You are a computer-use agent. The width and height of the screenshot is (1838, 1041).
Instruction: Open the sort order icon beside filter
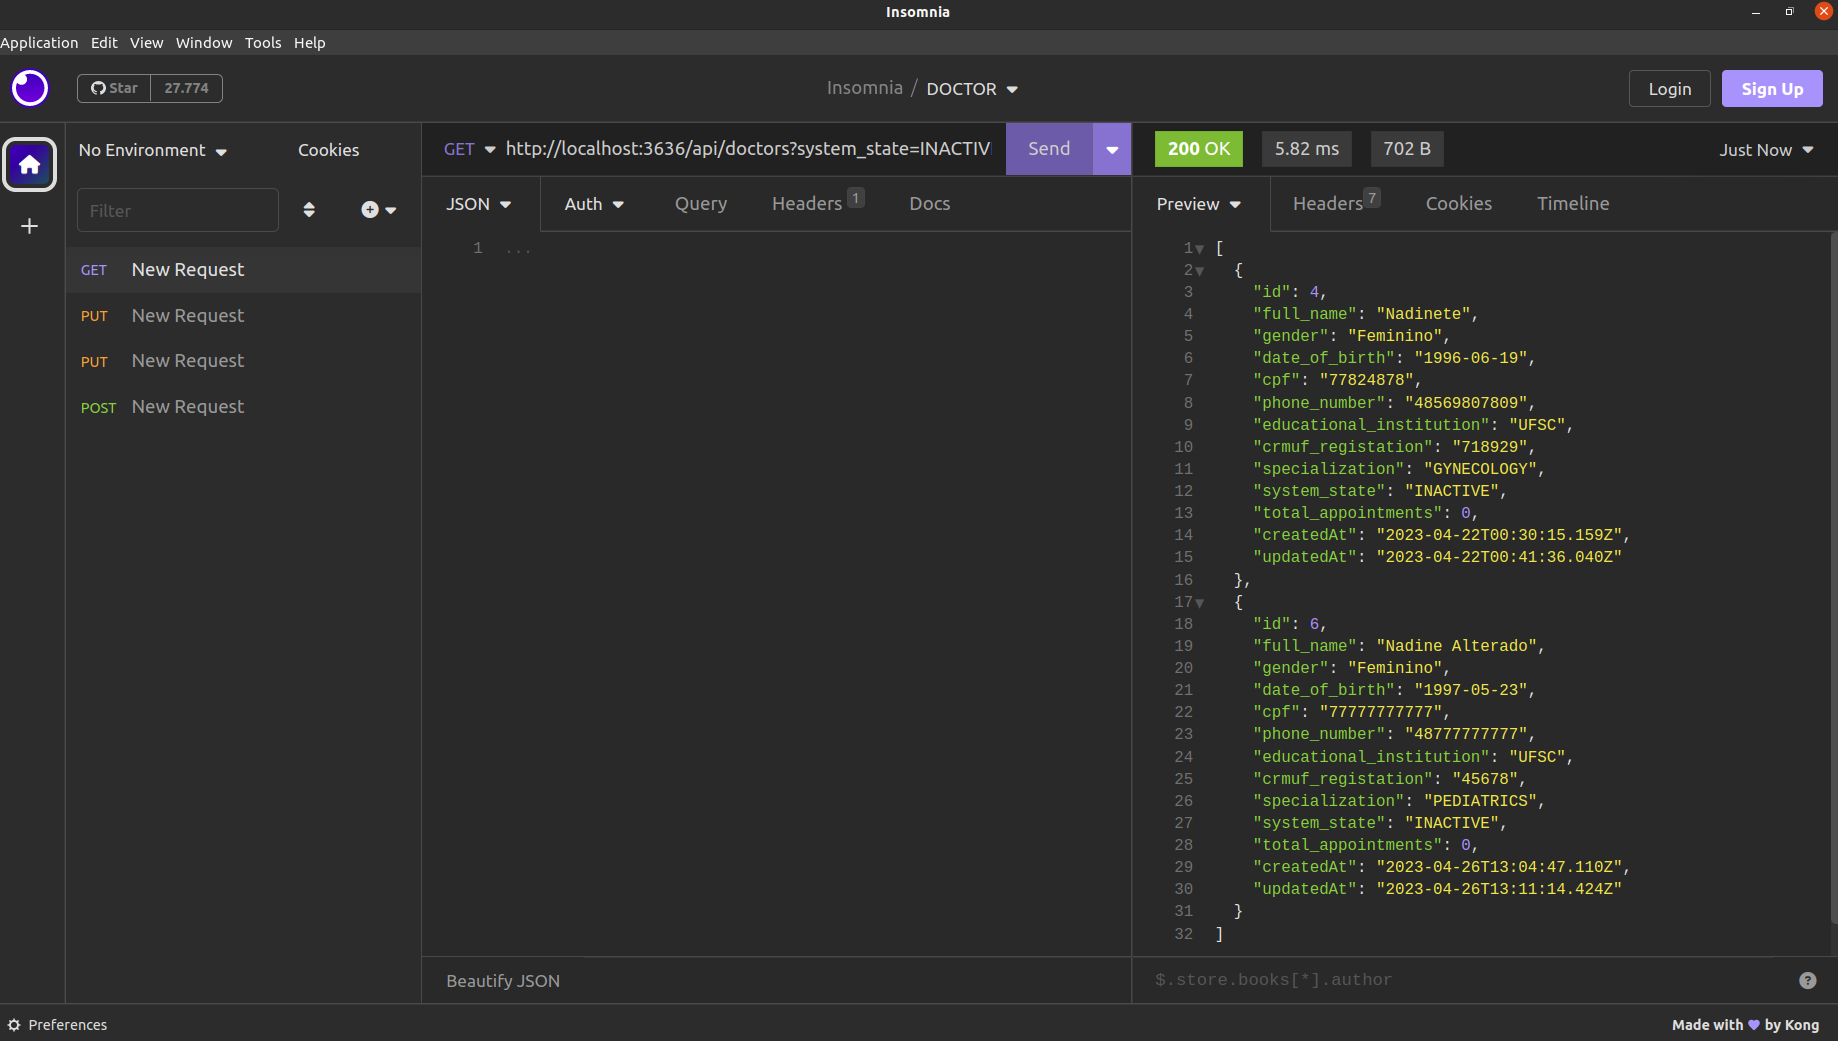pyautogui.click(x=309, y=209)
